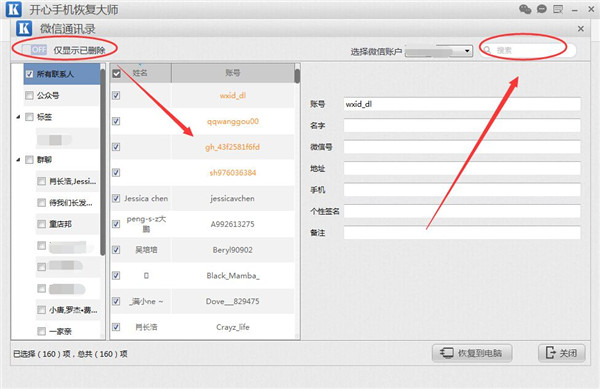Check the 待我们长发... group checkbox

pyautogui.click(x=41, y=202)
